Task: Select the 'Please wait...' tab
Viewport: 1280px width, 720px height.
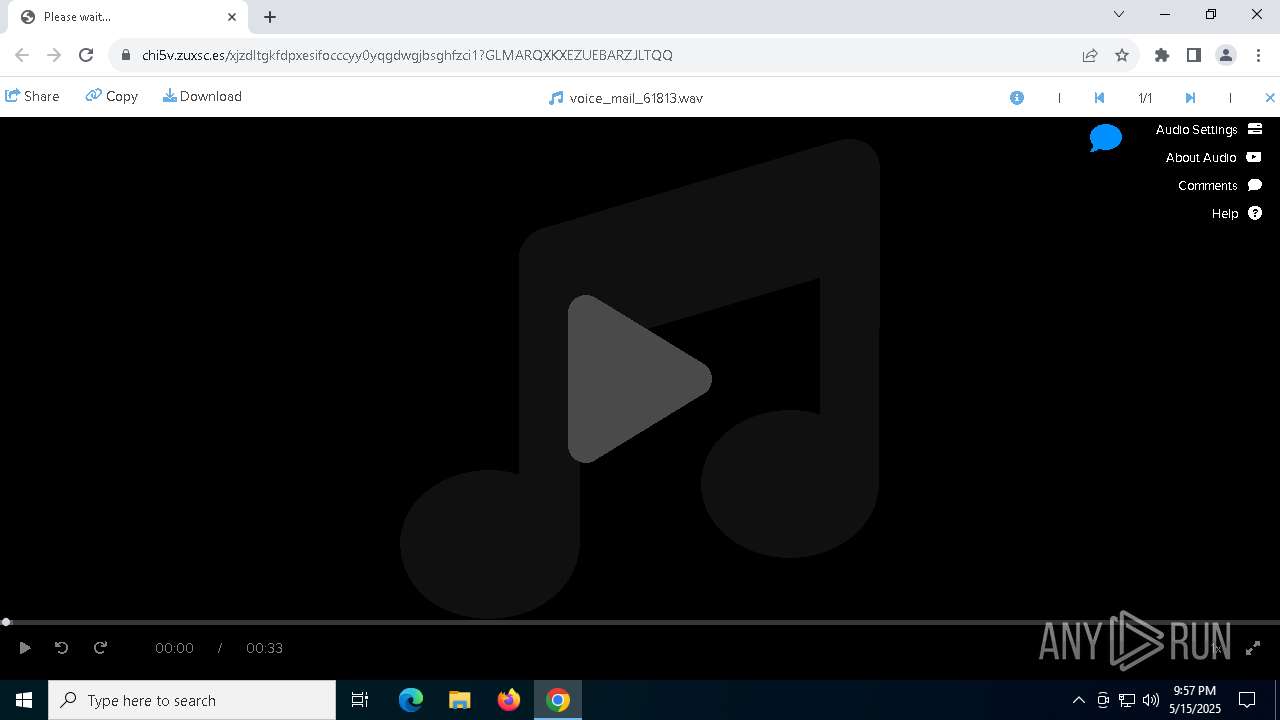Action: coord(128,17)
